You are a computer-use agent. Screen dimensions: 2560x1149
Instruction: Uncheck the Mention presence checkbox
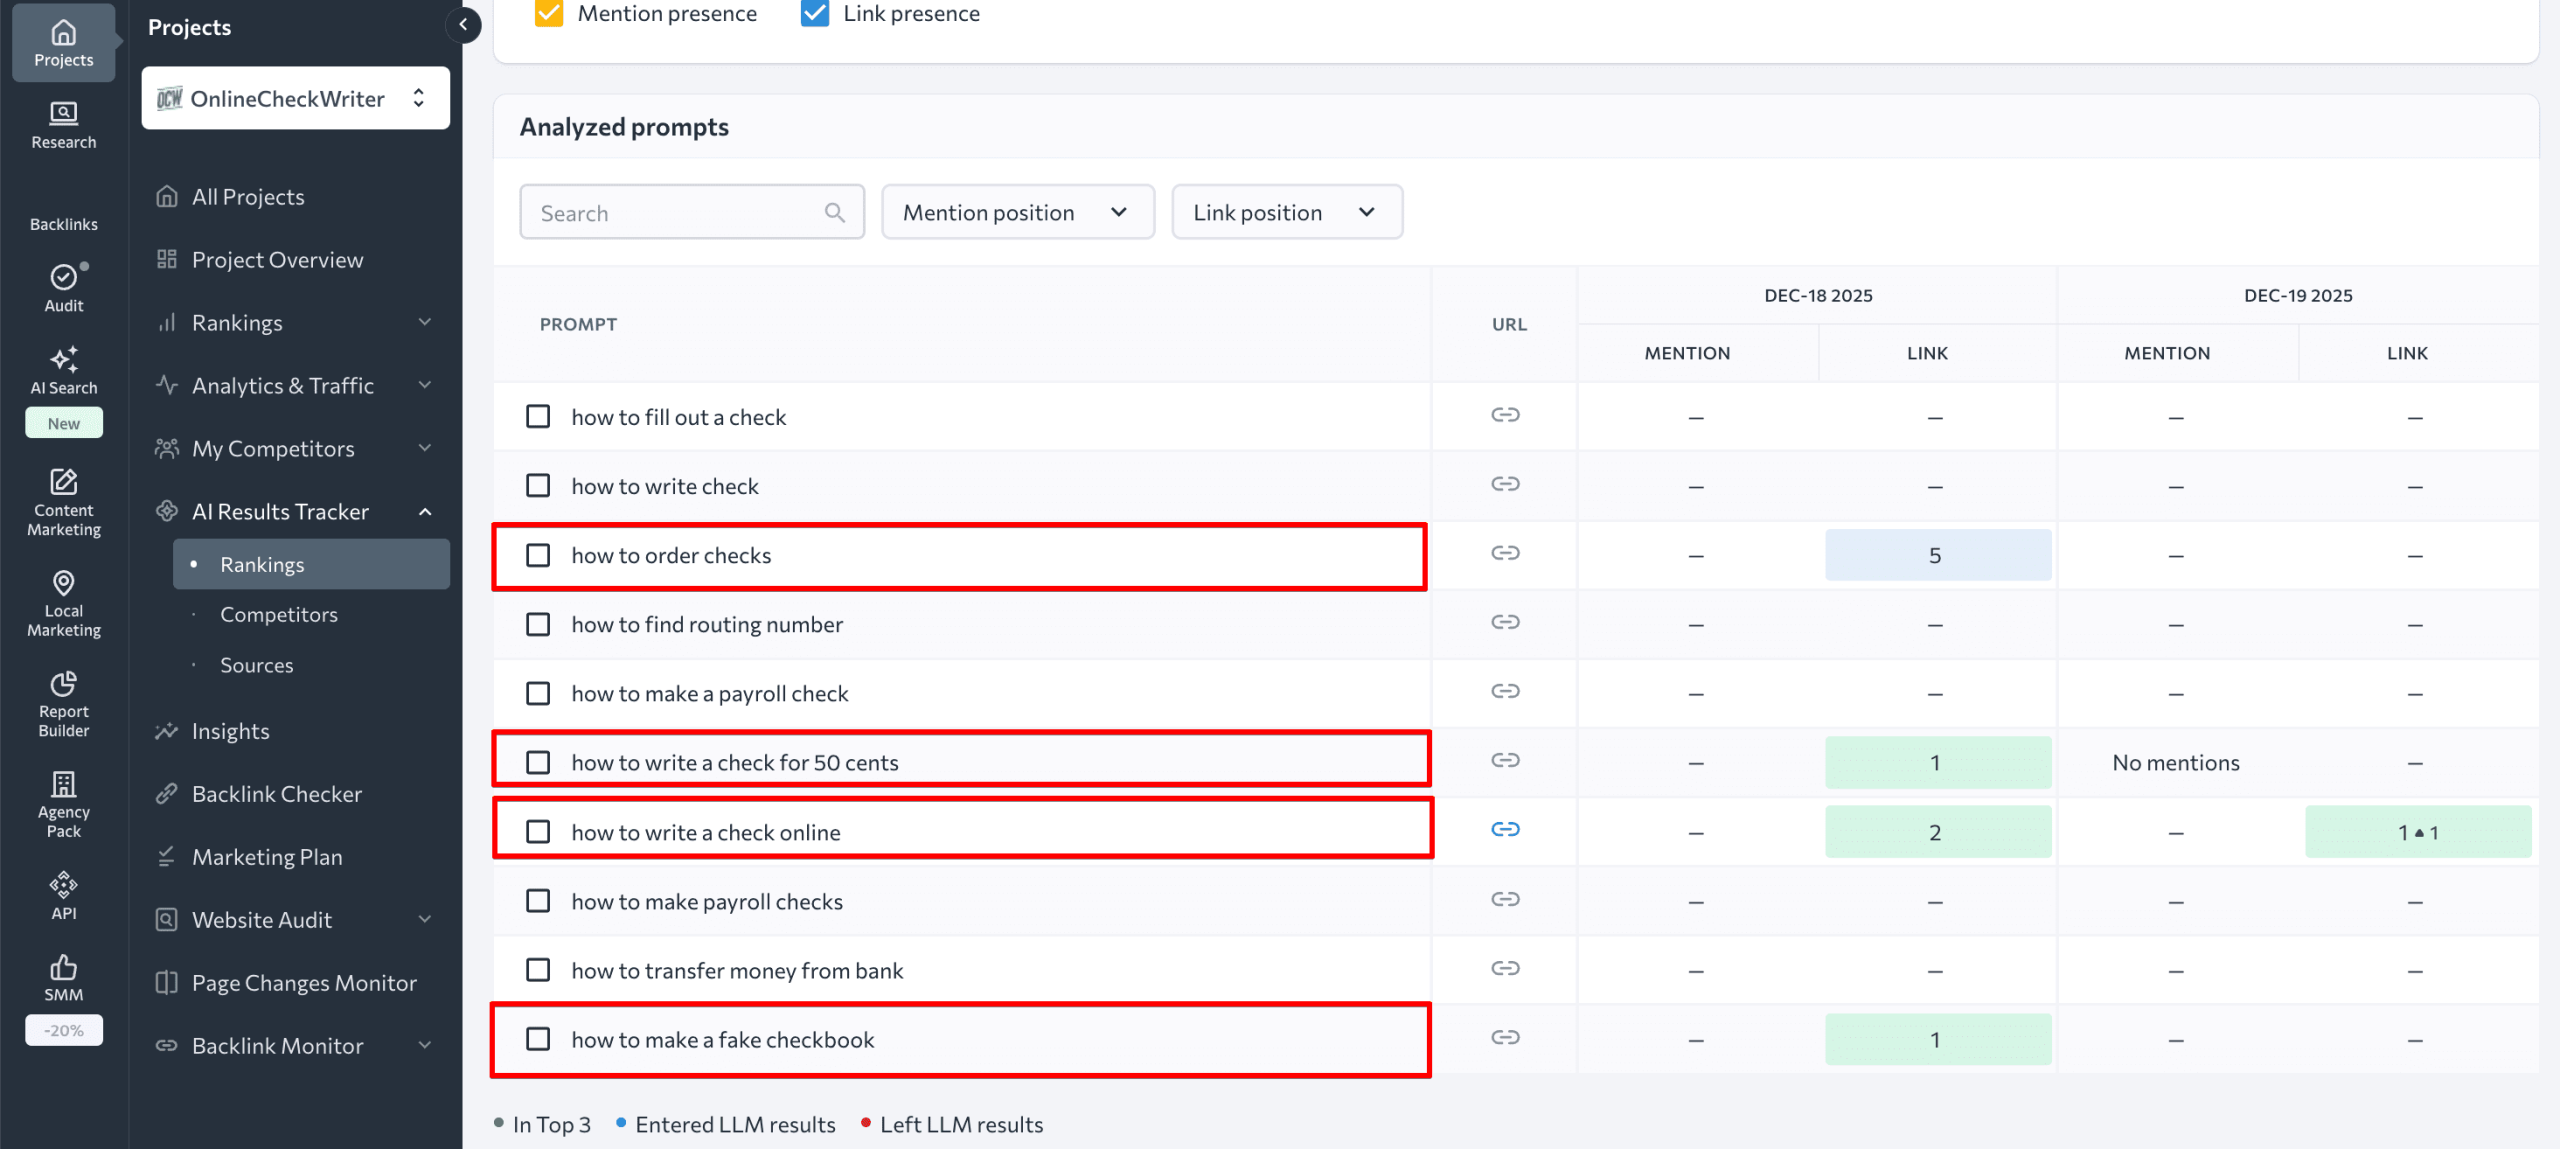548,13
